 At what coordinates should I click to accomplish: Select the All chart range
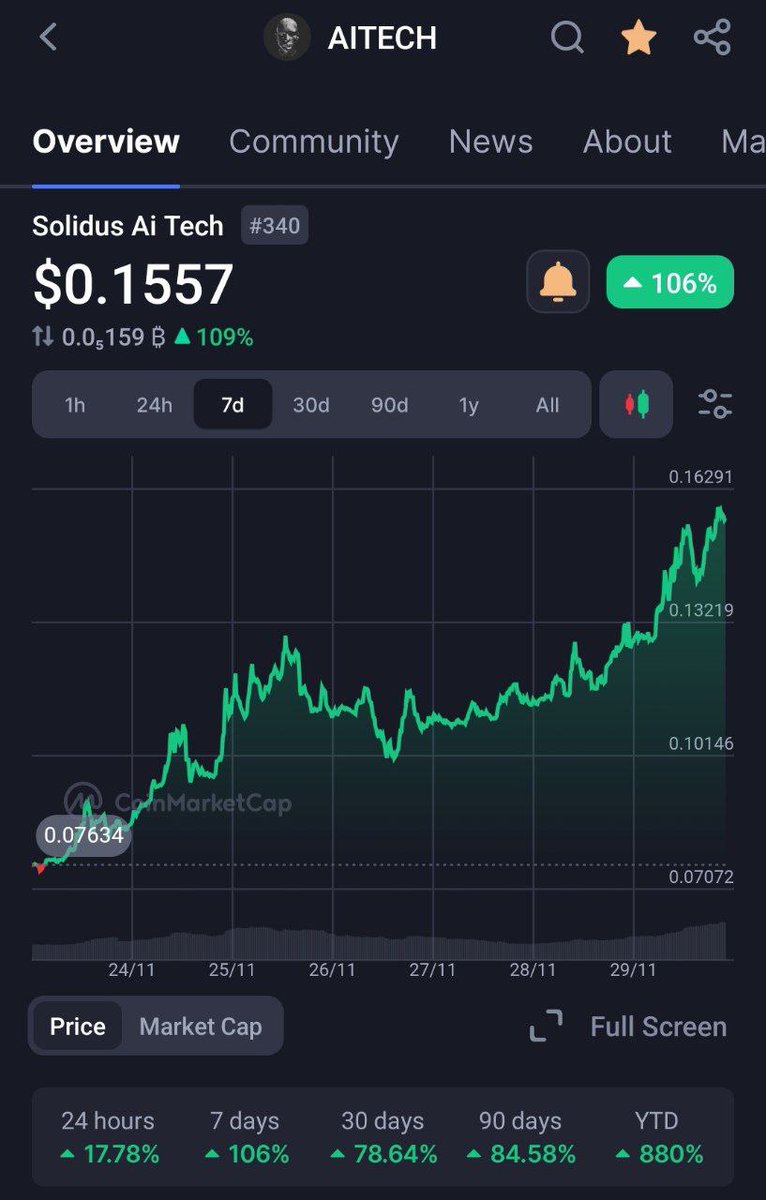(x=547, y=405)
